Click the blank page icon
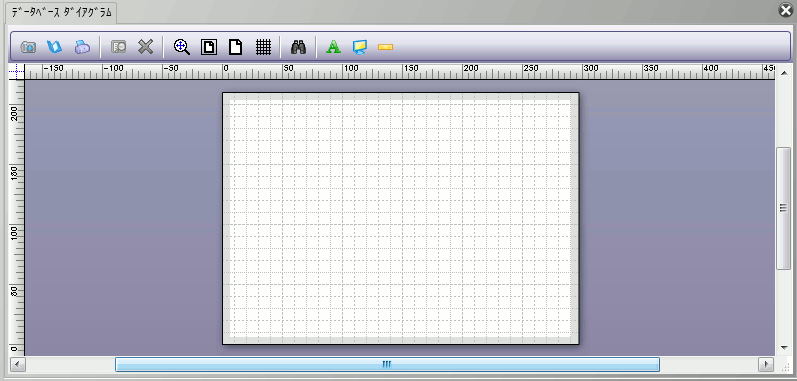 tap(235, 47)
